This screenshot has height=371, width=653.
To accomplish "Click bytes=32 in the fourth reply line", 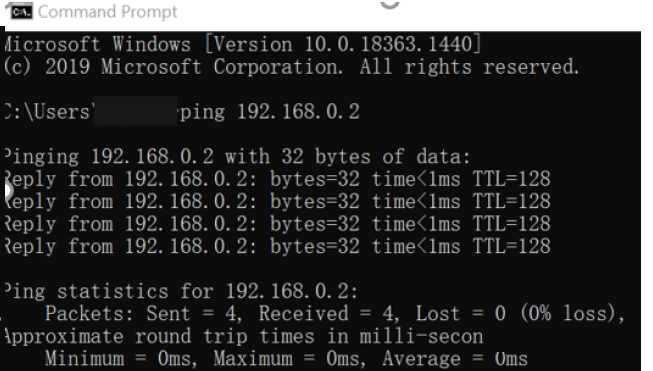I will point(315,247).
